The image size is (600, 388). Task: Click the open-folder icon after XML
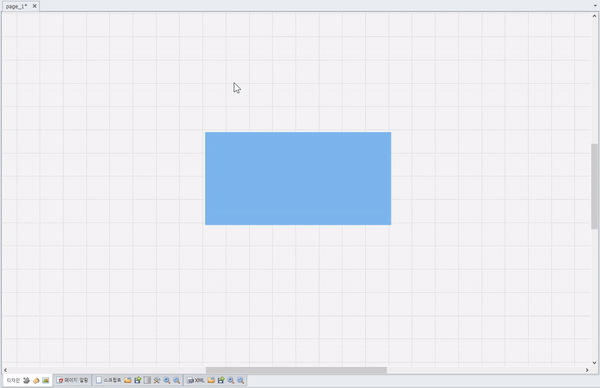click(211, 380)
